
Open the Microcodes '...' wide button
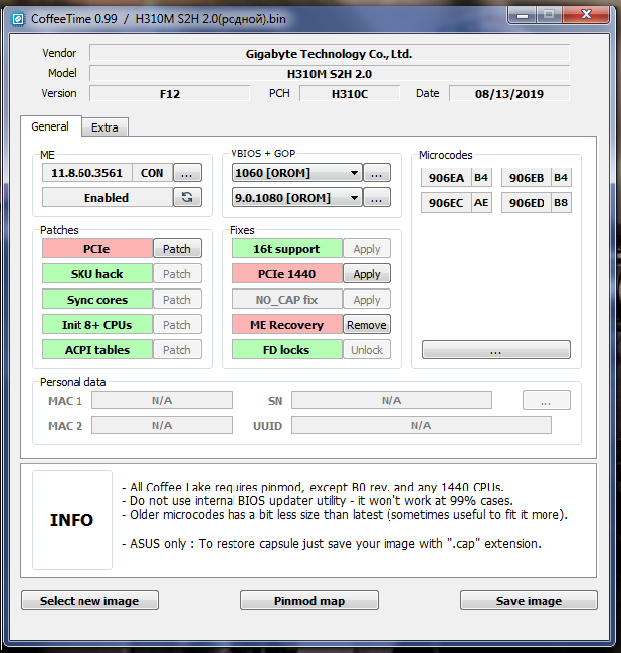coord(496,349)
